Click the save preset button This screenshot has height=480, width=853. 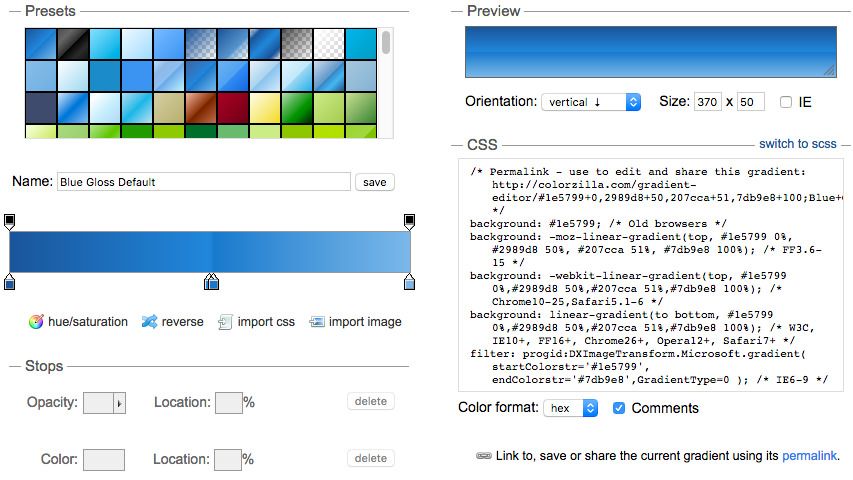374,182
